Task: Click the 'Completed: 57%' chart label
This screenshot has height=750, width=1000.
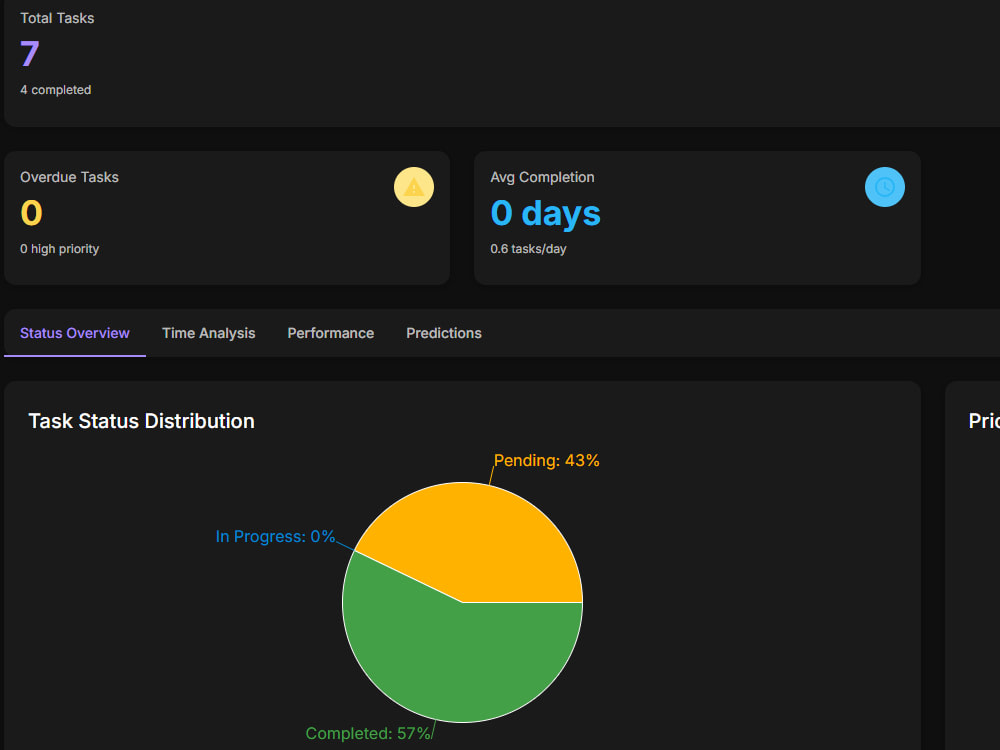Action: [368, 733]
